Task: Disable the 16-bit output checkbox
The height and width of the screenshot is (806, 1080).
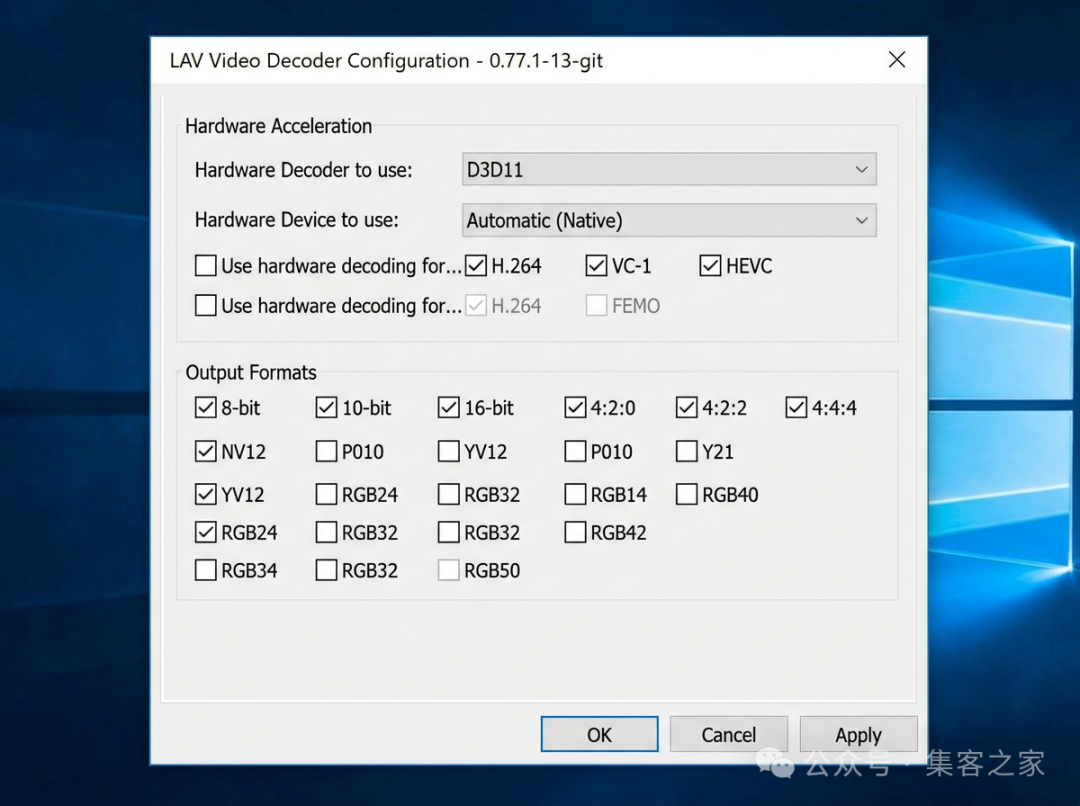Action: (x=449, y=408)
